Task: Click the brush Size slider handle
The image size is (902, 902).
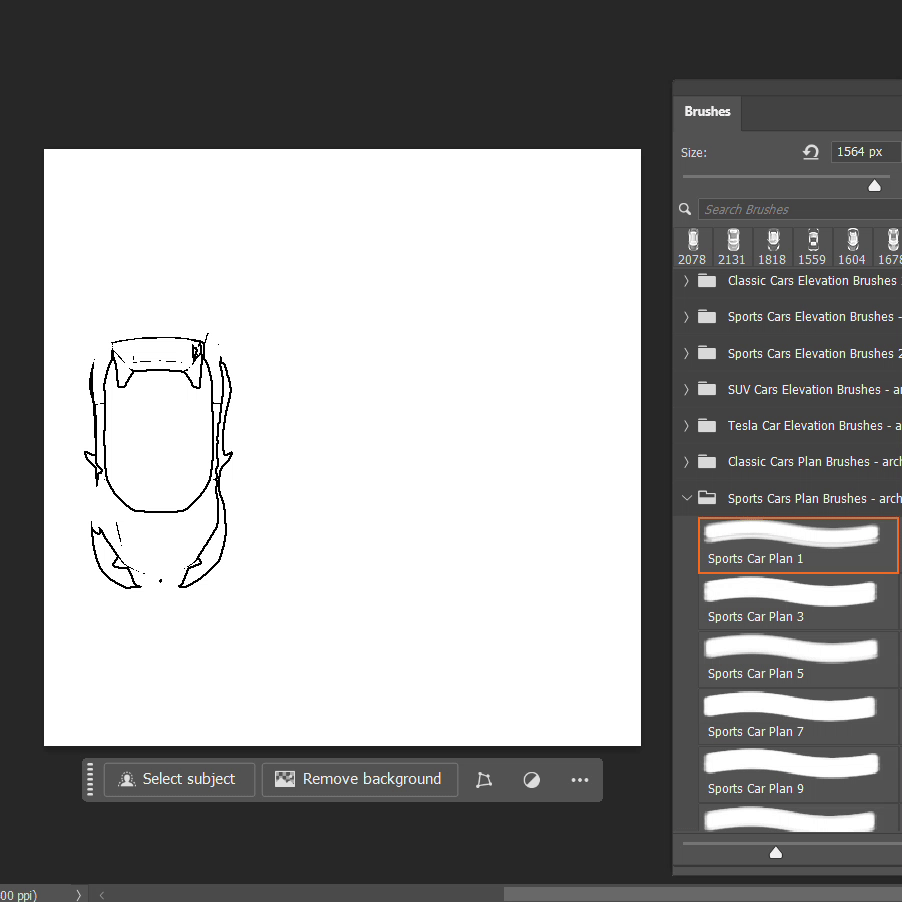Action: 875,185
